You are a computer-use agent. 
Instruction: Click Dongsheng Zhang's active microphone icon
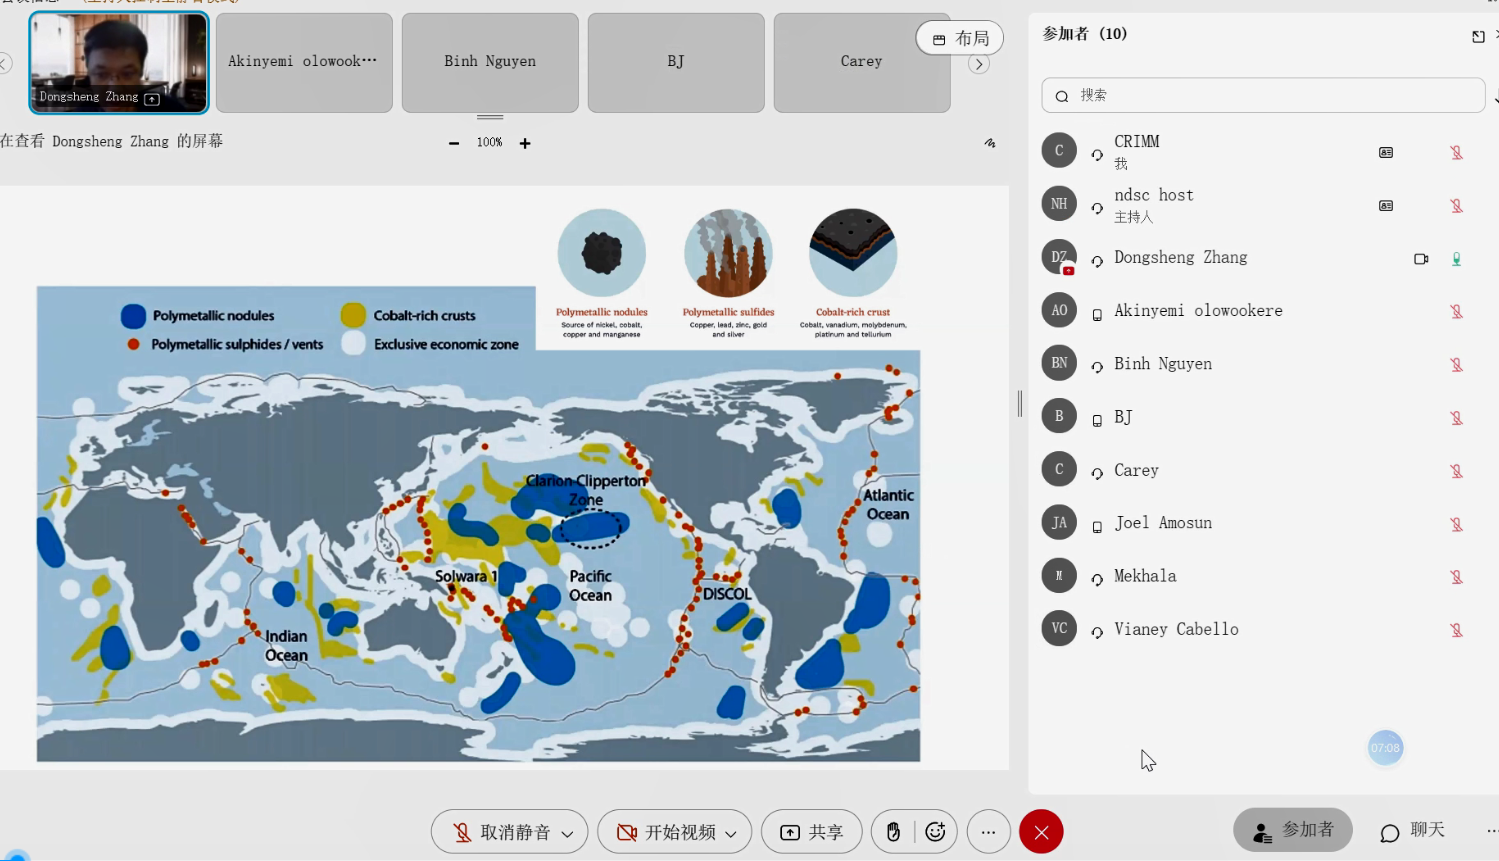tap(1457, 258)
